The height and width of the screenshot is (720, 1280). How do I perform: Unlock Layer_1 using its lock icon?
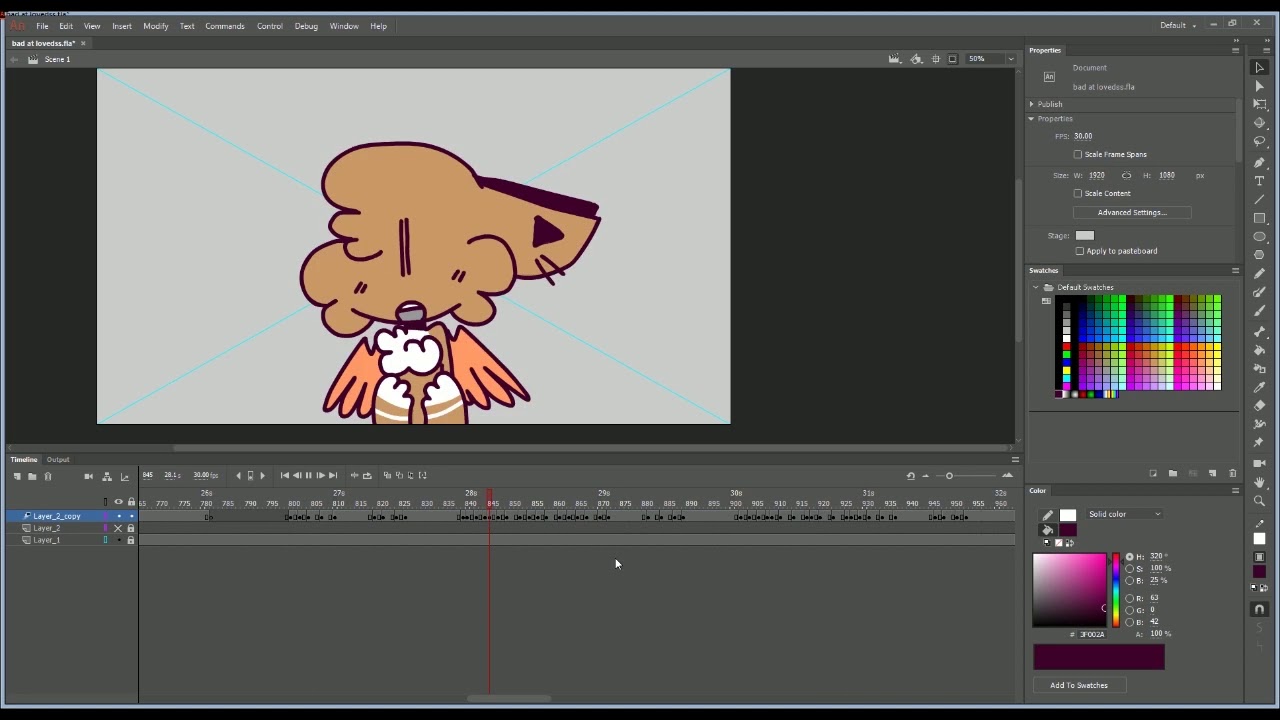[130, 540]
